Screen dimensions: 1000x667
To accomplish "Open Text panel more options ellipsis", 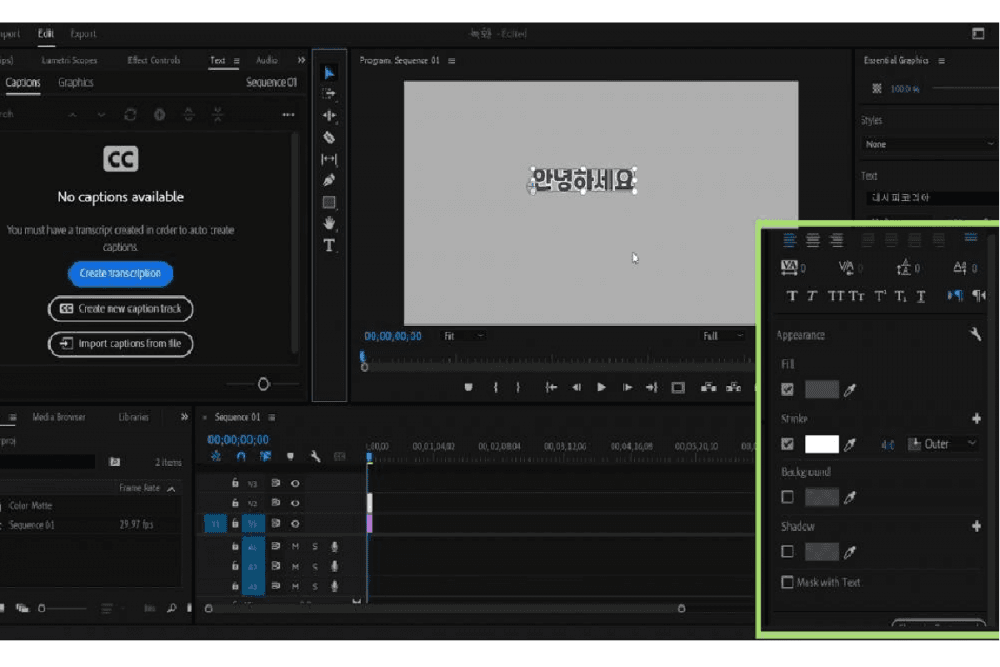I will [288, 115].
